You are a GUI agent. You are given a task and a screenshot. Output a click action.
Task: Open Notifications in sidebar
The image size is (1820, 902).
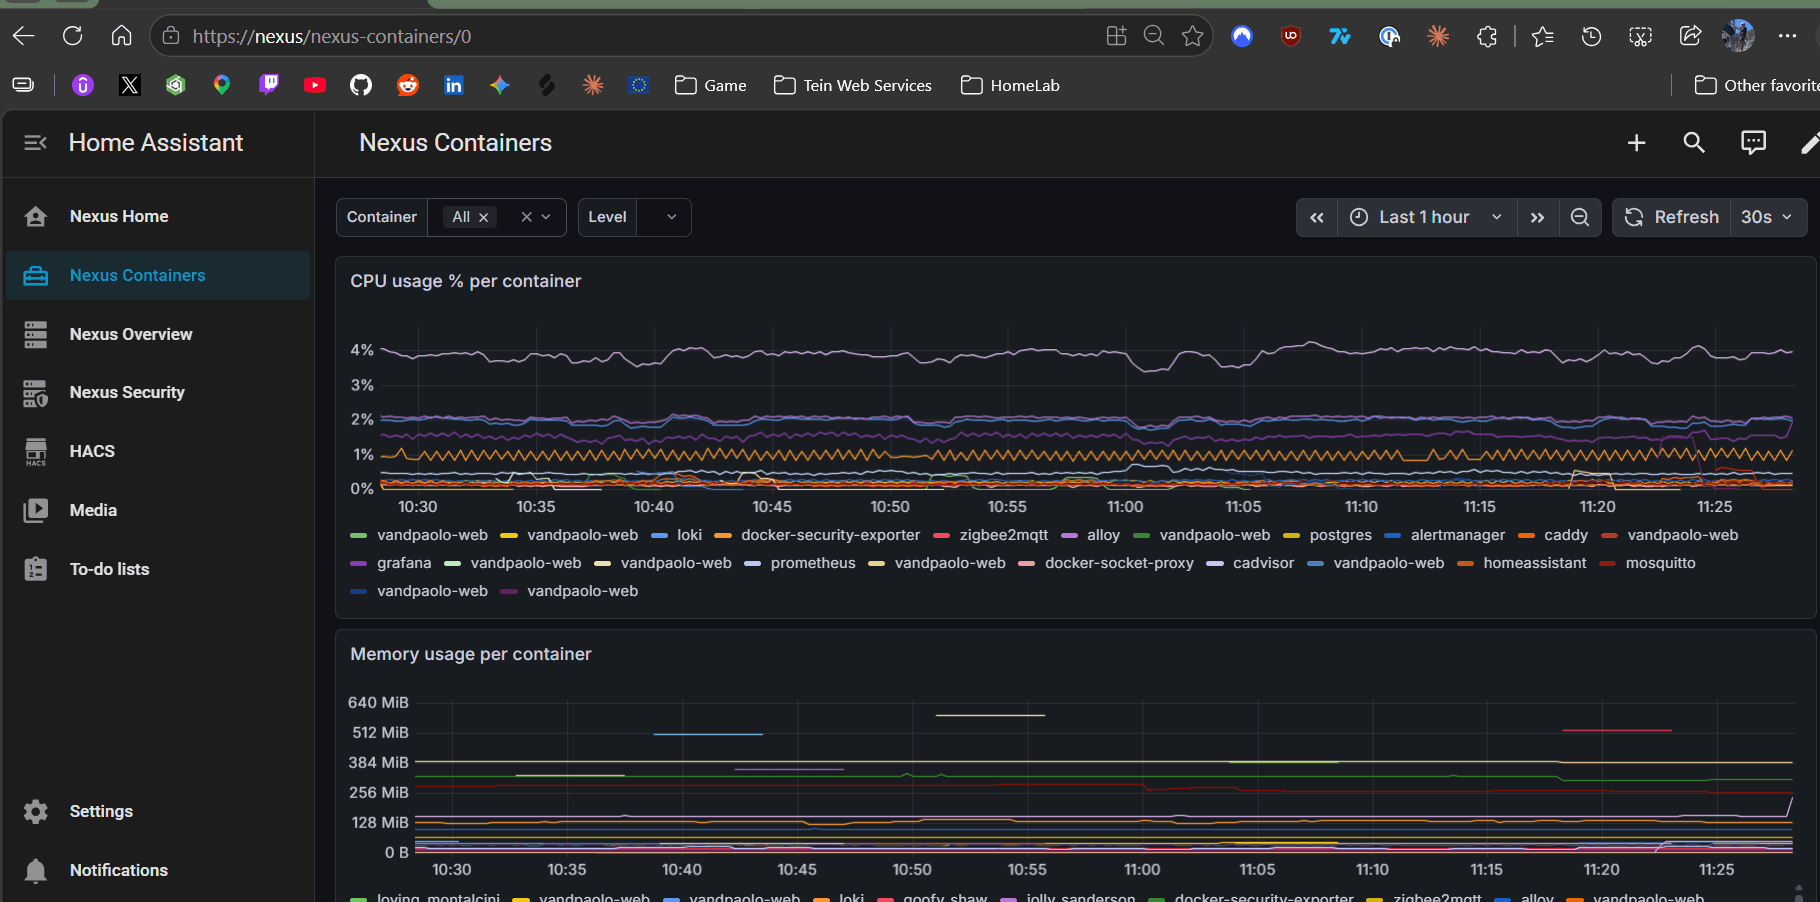[x=158, y=870]
